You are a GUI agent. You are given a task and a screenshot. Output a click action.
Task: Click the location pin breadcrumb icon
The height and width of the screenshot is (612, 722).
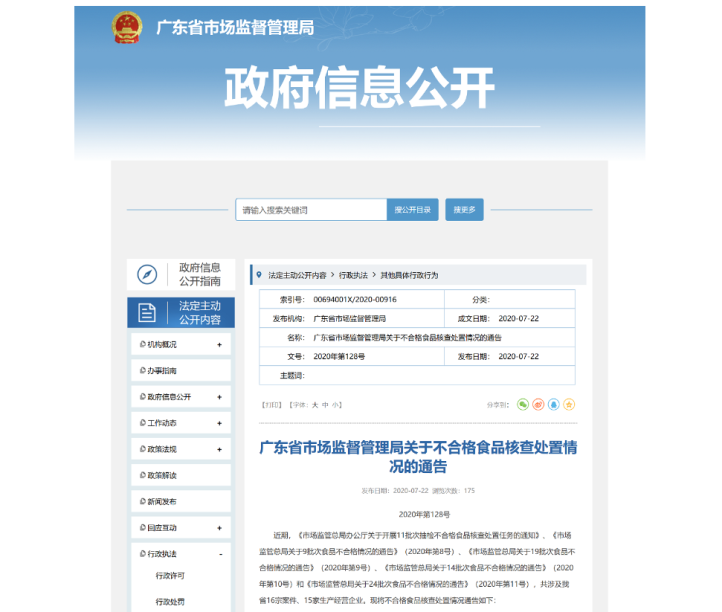(x=259, y=275)
